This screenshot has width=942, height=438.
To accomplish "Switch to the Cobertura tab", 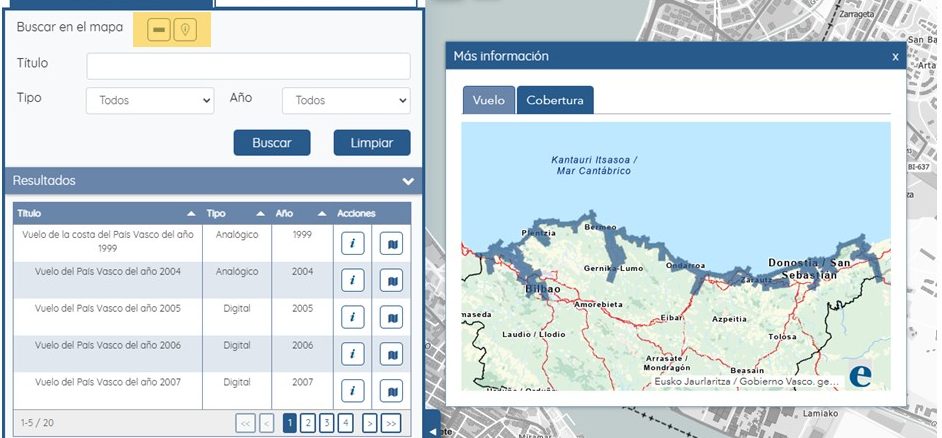I will click(x=555, y=100).
